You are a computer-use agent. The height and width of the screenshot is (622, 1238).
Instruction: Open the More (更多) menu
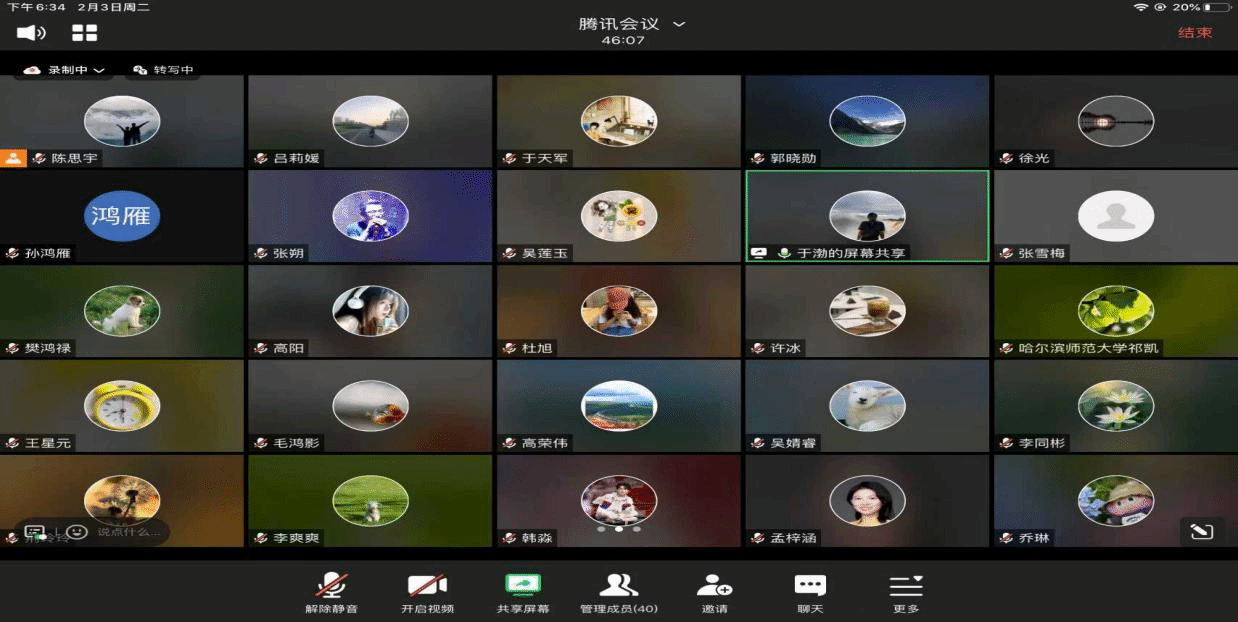(905, 592)
